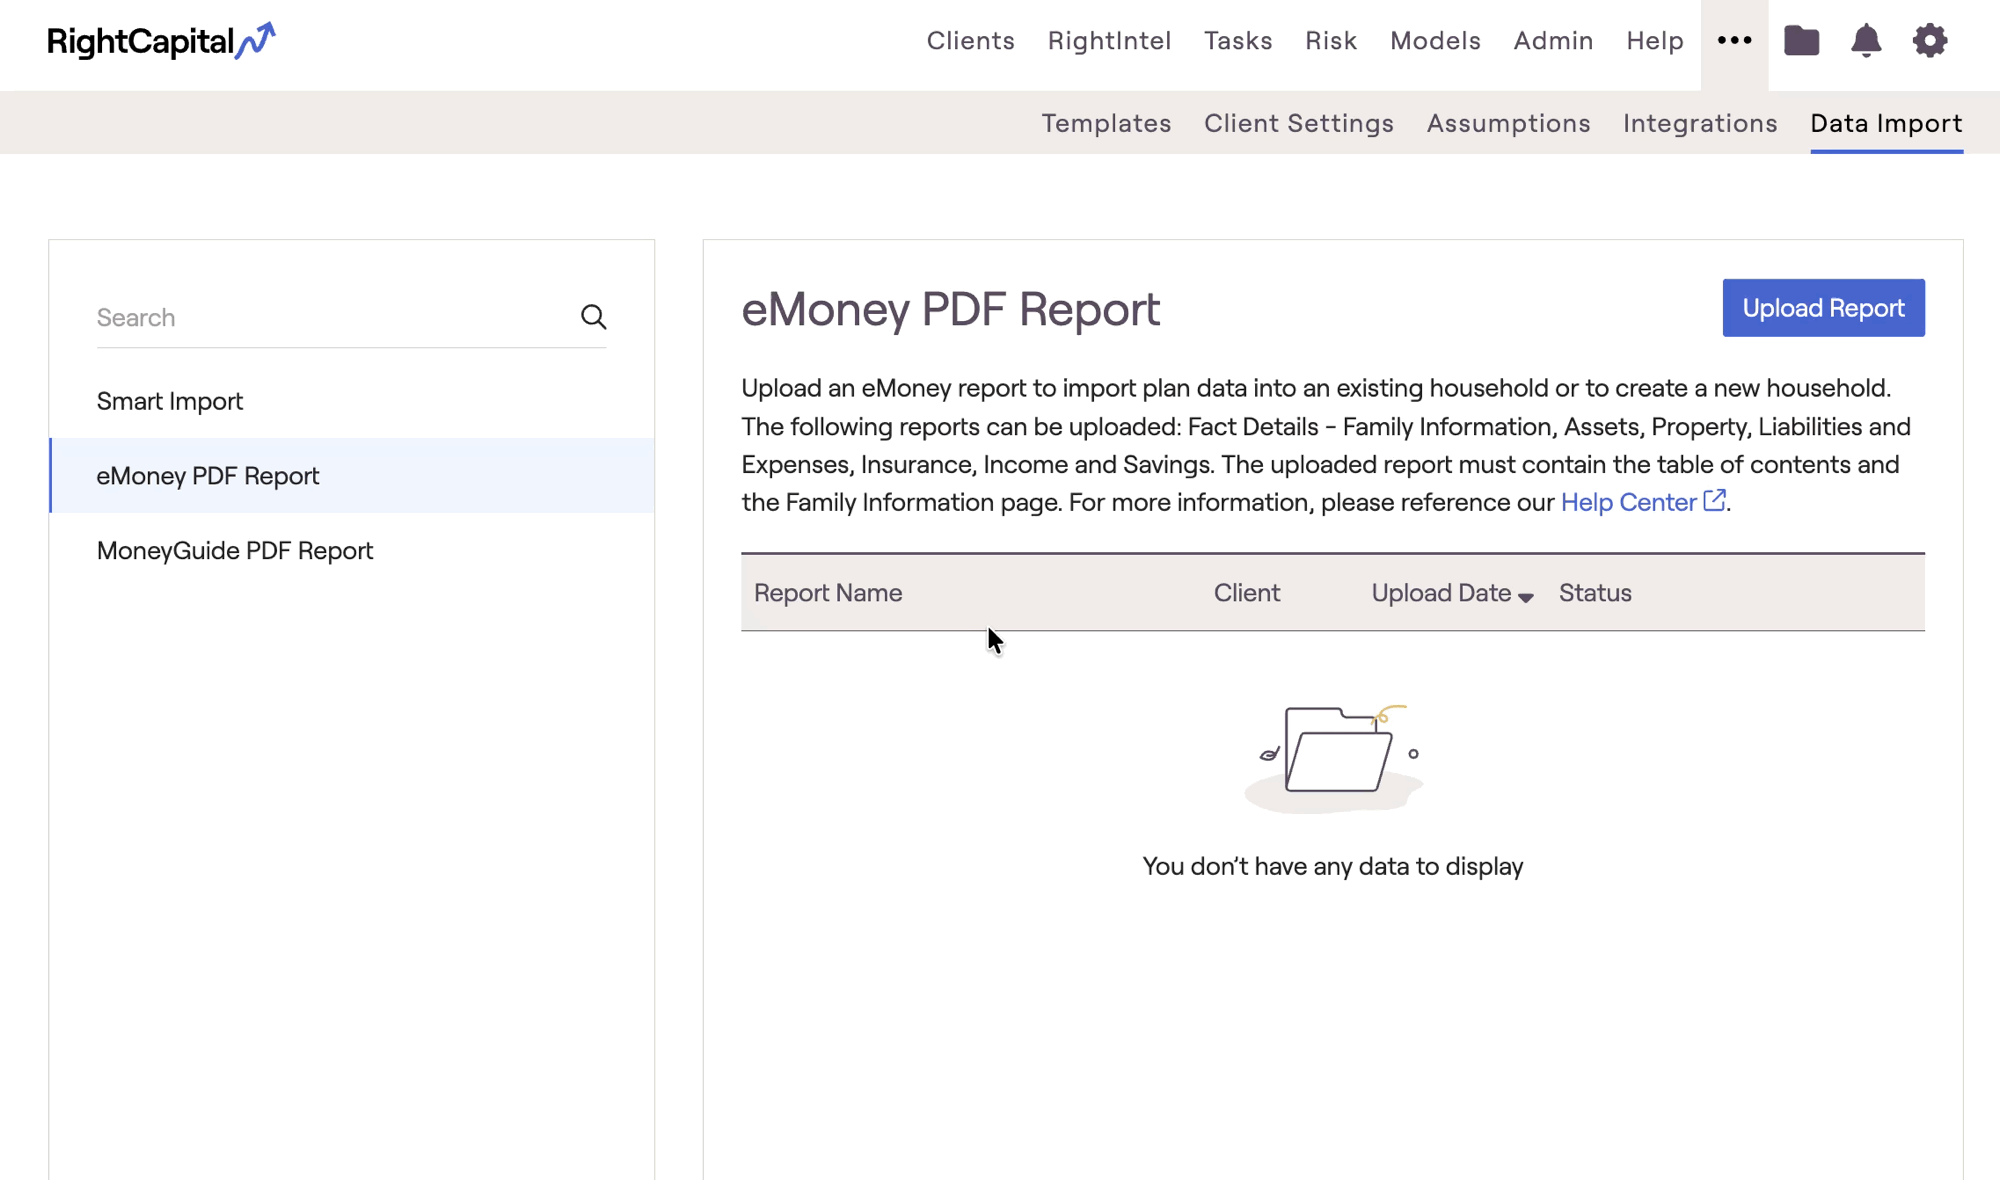The image size is (2000, 1180).
Task: Switch to the Templates tab
Action: click(x=1106, y=123)
